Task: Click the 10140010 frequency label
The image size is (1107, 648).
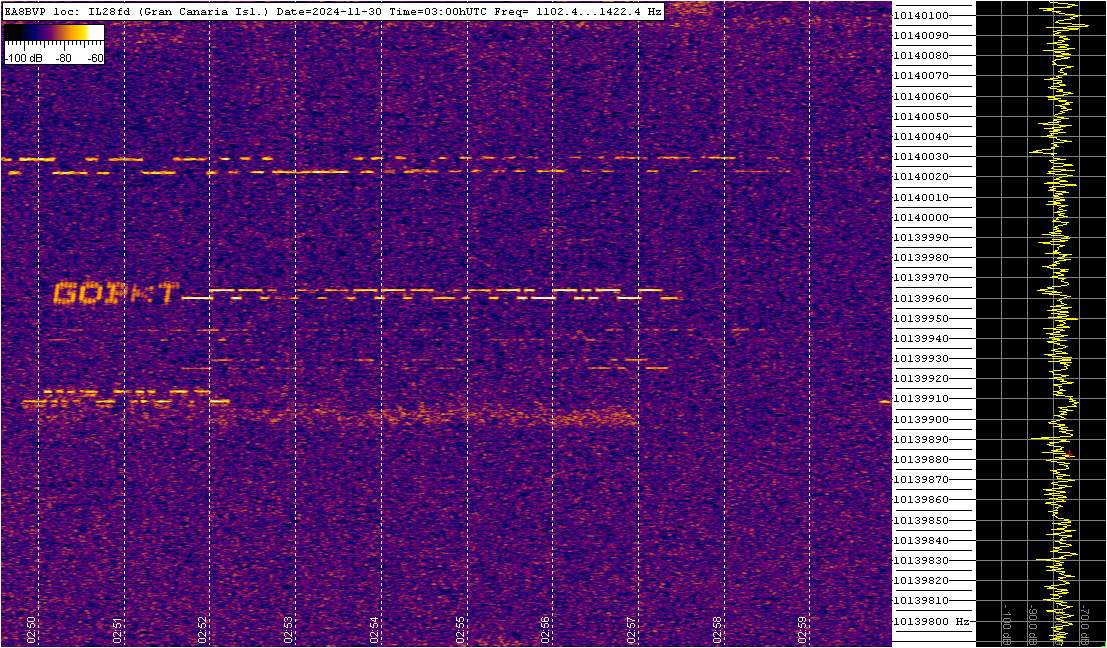Action: coord(921,197)
